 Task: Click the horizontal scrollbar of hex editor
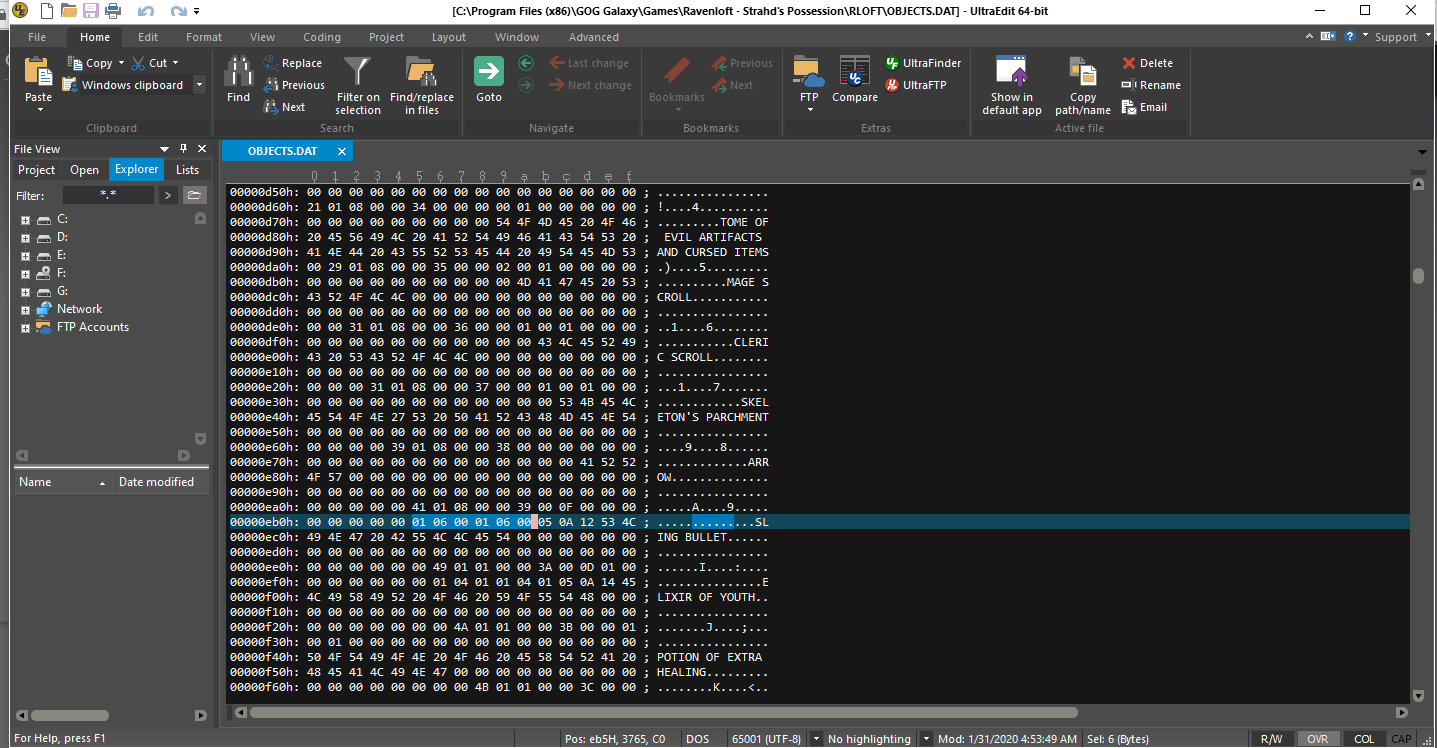pos(663,713)
